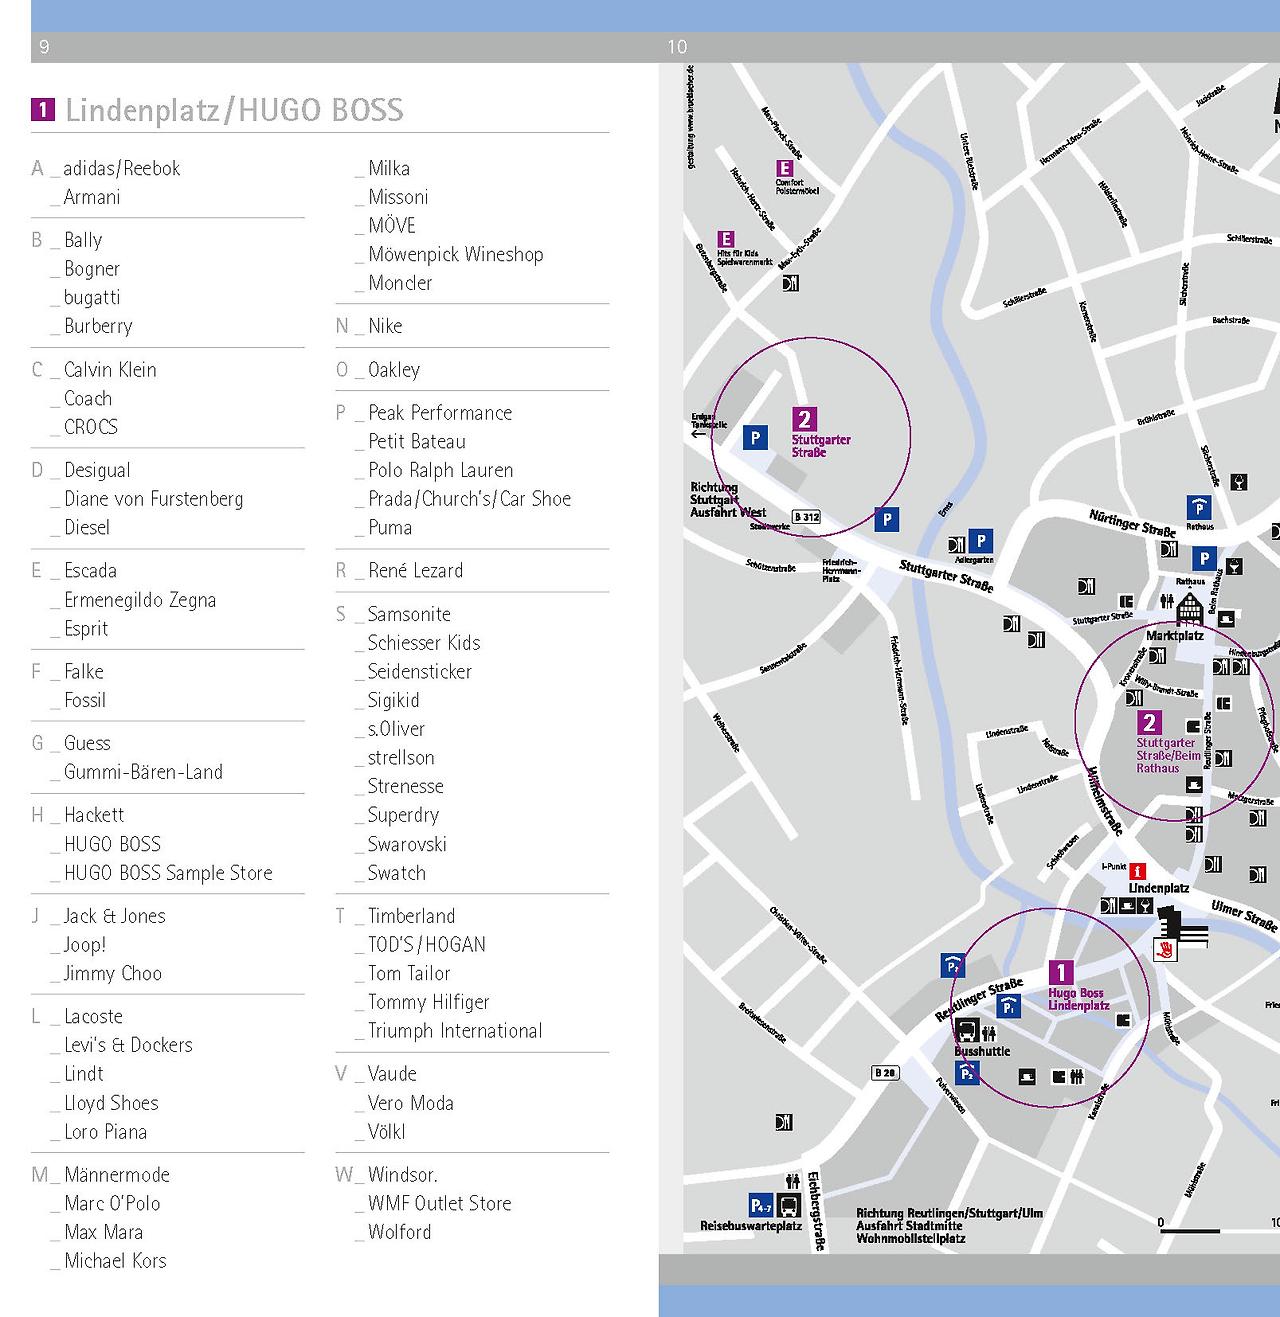Click the WMF Outlet Store entry

click(x=440, y=1204)
